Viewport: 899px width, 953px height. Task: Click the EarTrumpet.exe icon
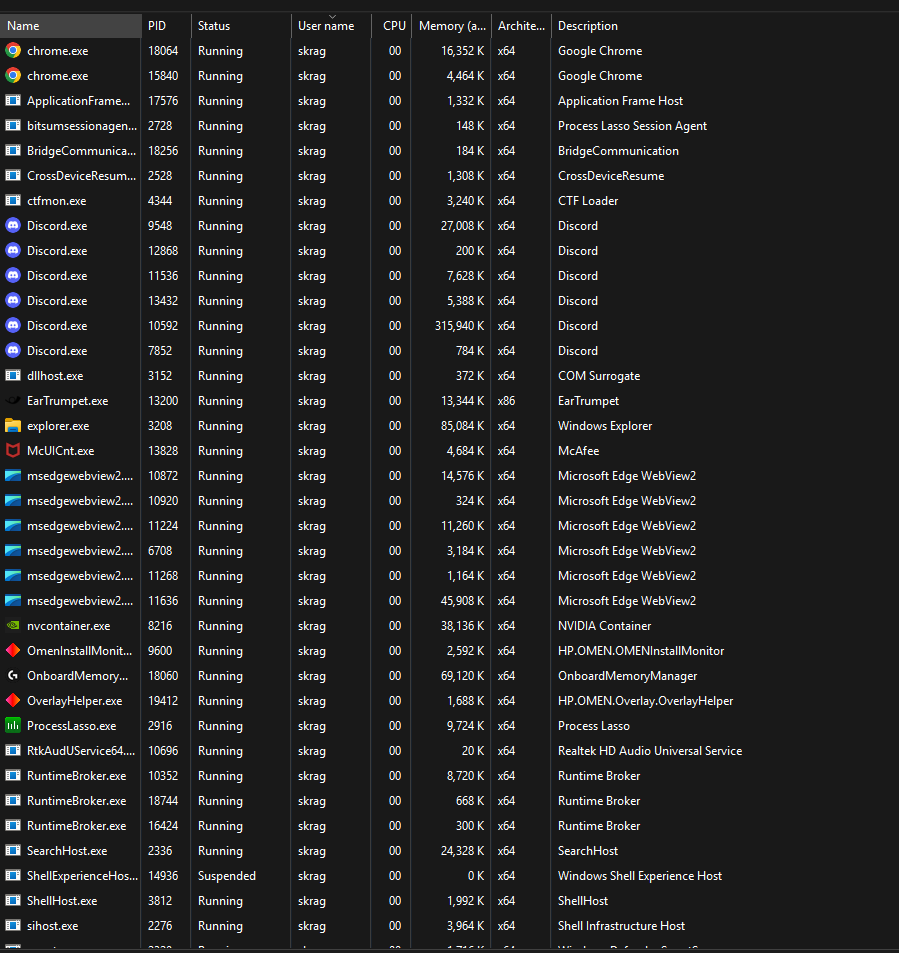[x=13, y=401]
